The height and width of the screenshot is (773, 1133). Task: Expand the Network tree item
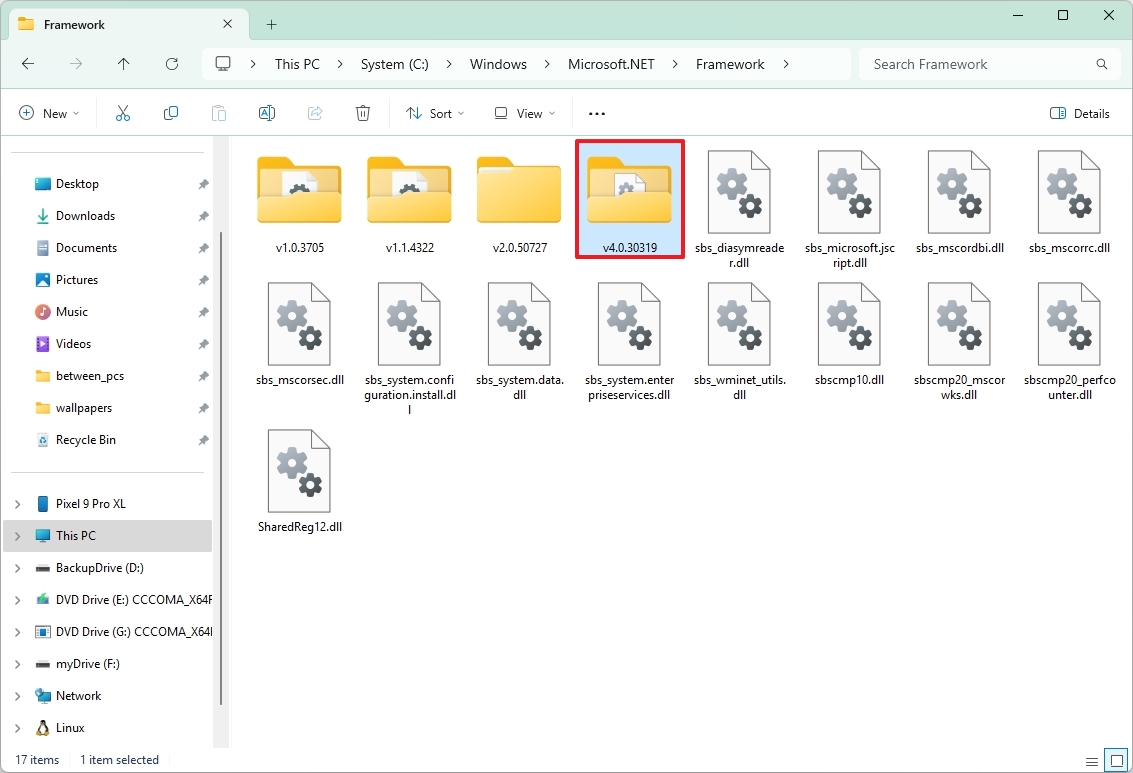pos(18,695)
